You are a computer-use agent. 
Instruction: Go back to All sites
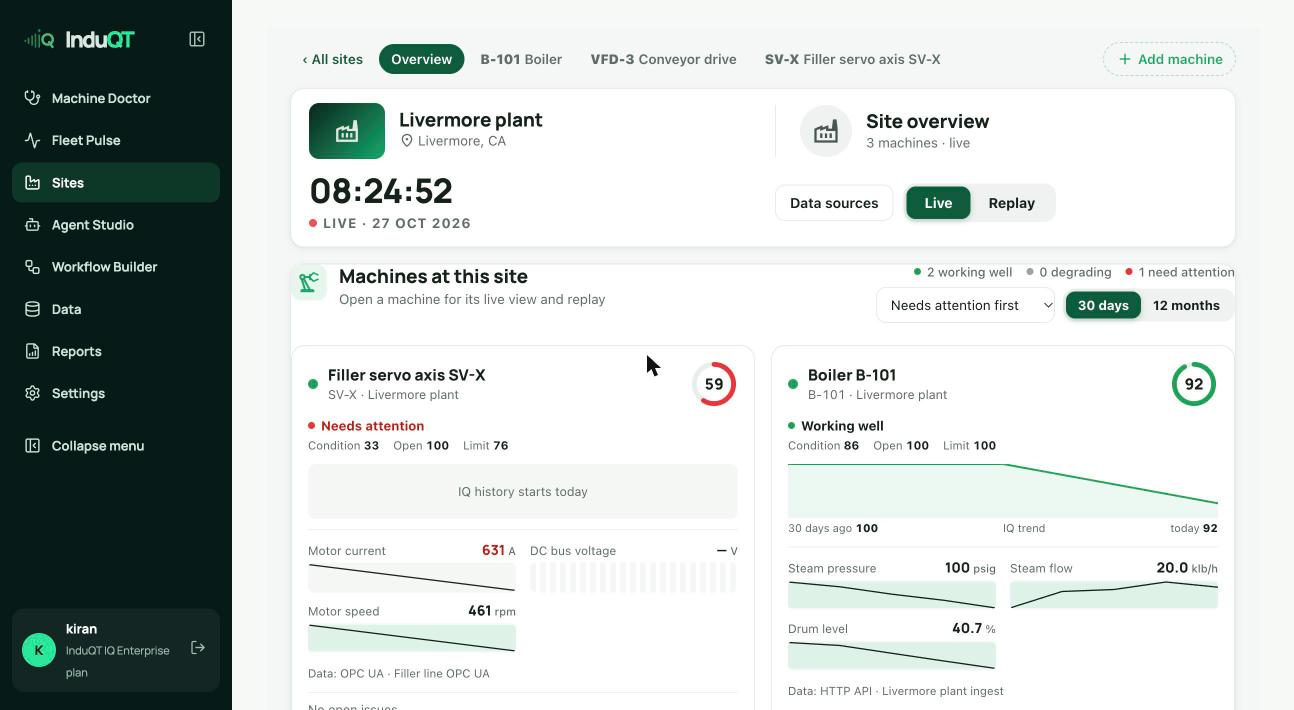coord(333,59)
